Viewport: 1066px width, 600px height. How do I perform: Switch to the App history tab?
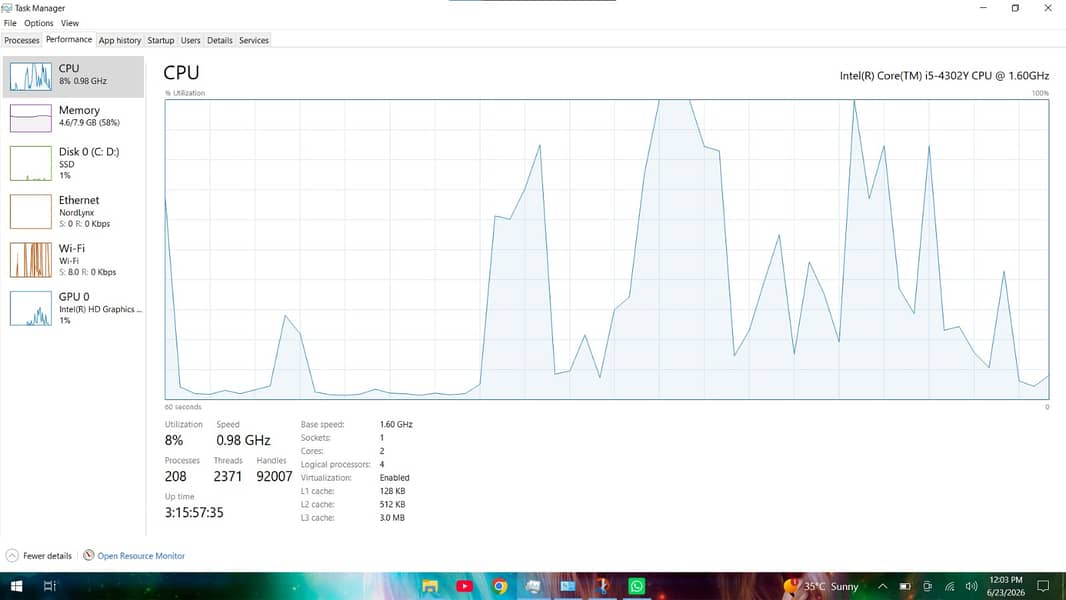[120, 40]
